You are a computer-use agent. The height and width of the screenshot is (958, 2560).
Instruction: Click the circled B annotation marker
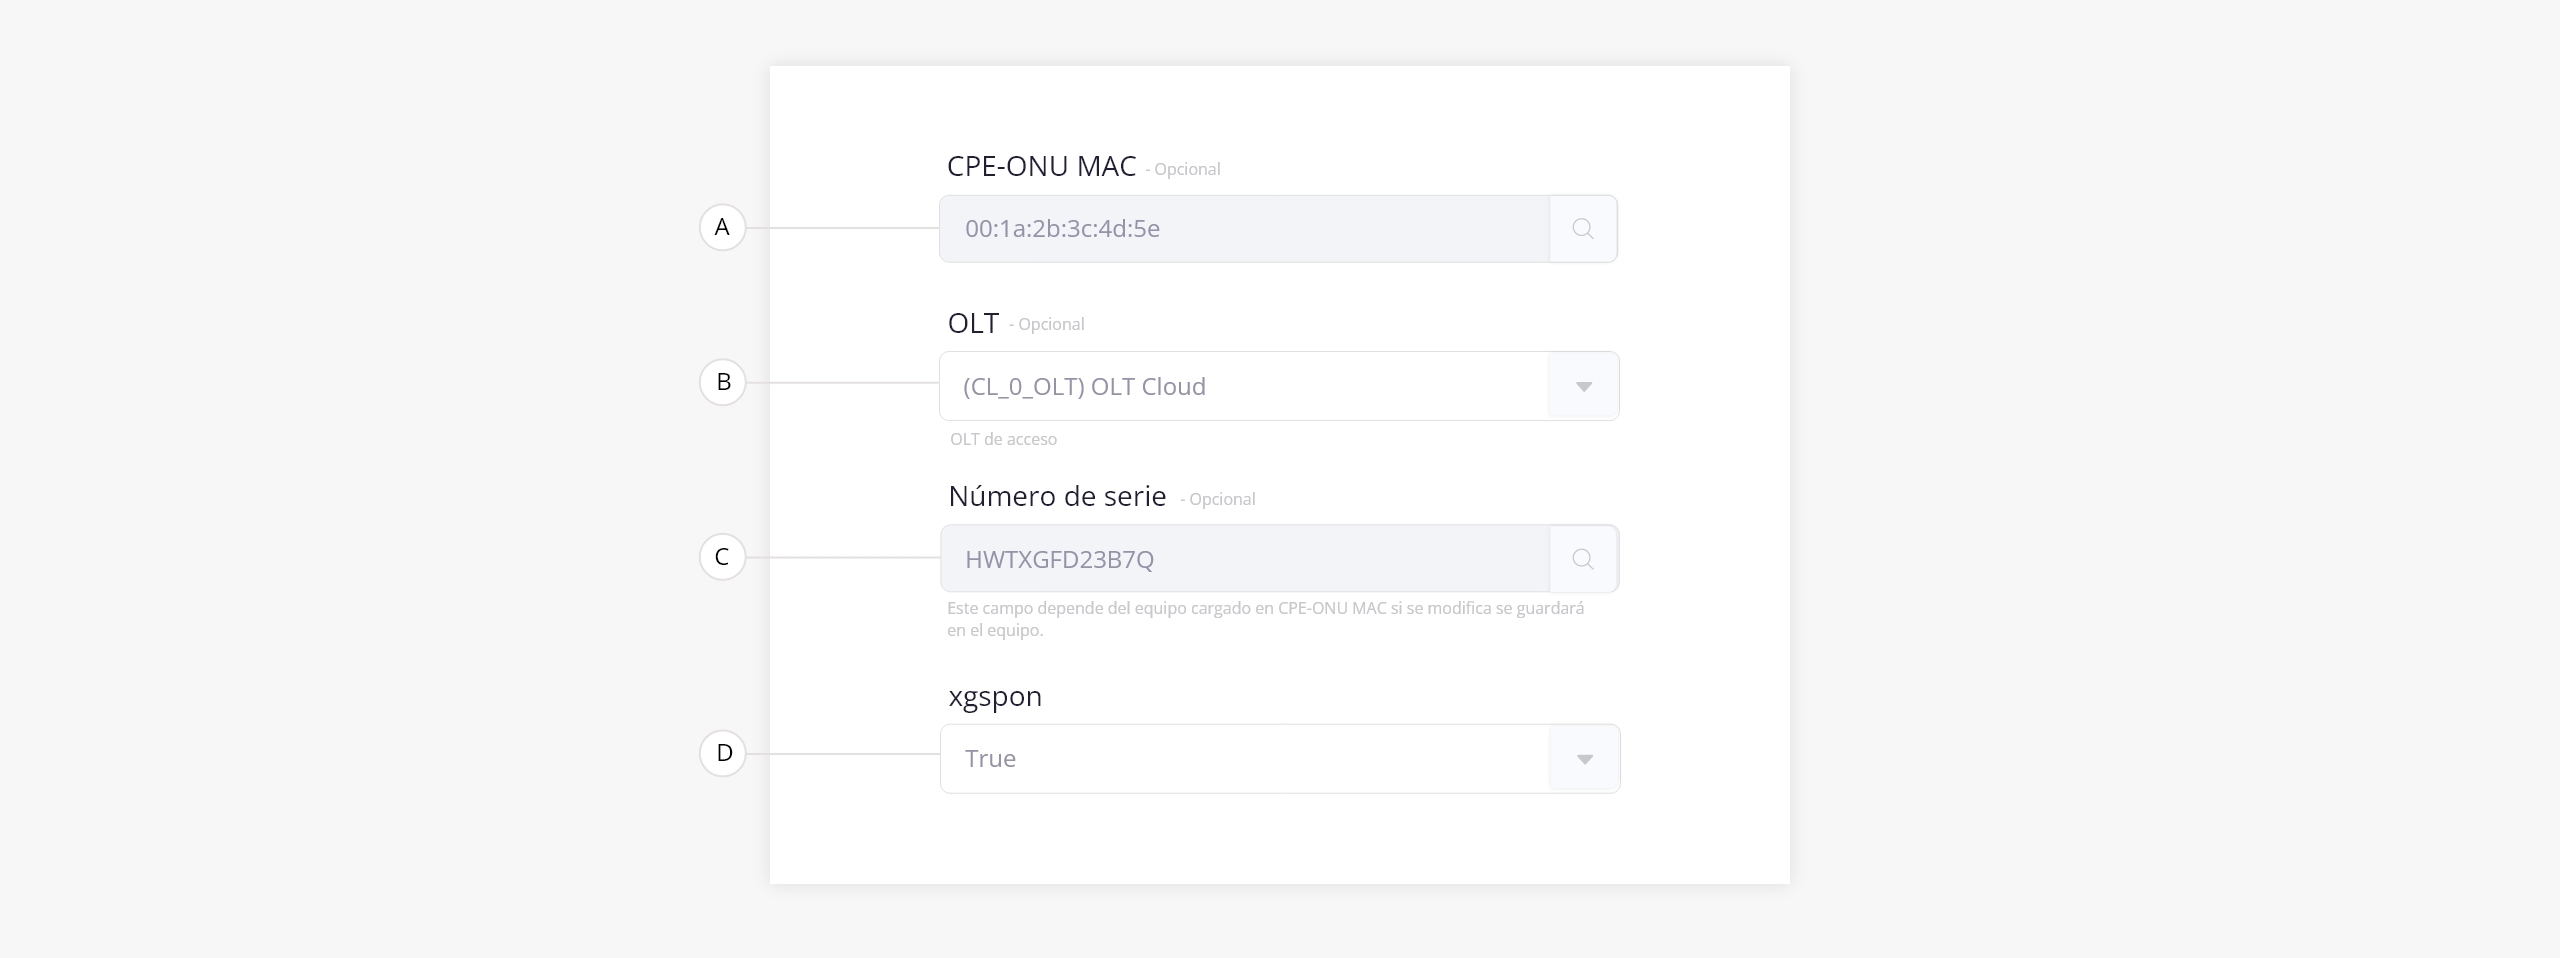pos(722,382)
